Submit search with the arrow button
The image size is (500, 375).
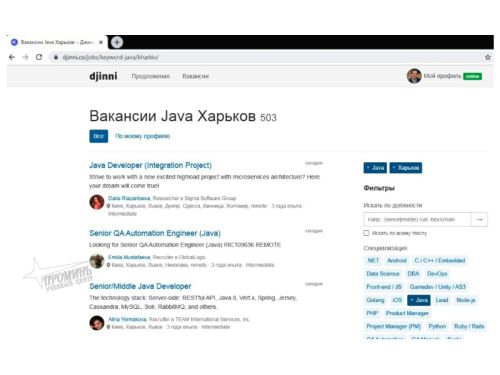click(479, 220)
